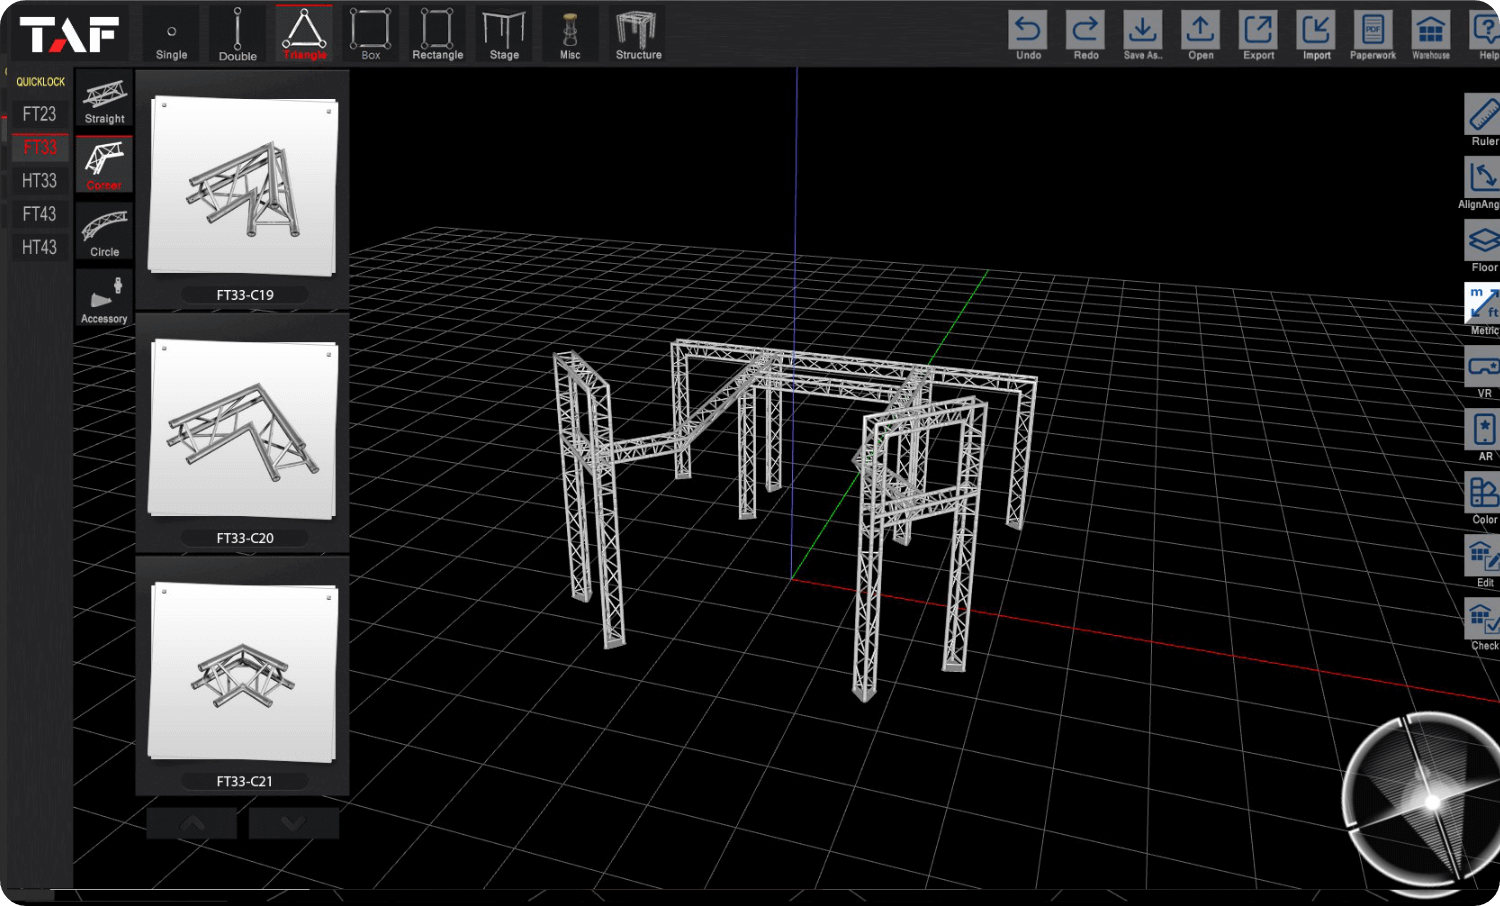
Task: Open the Misc truss category
Action: tap(570, 30)
